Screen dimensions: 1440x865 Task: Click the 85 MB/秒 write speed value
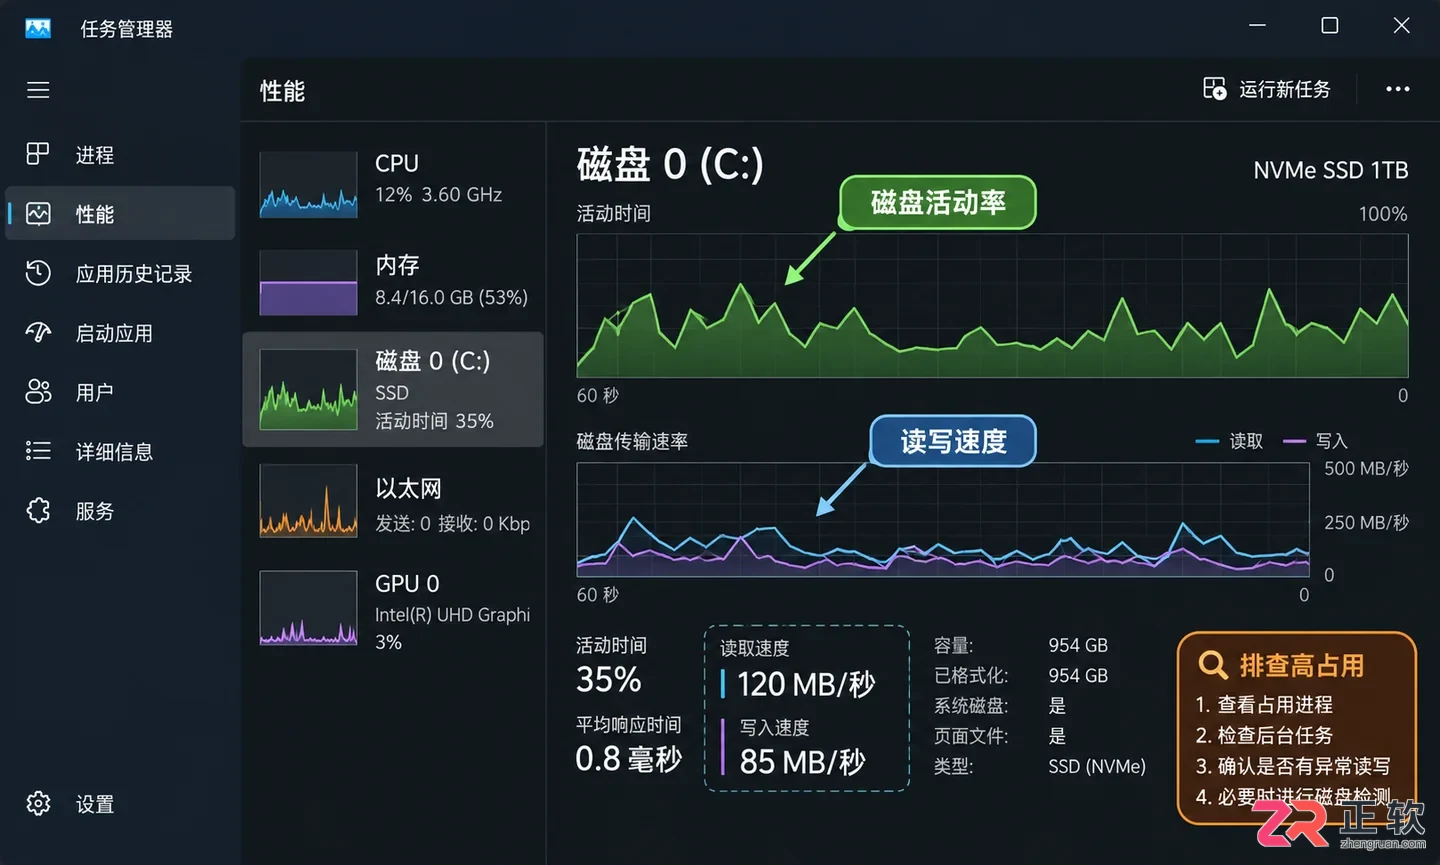[802, 761]
